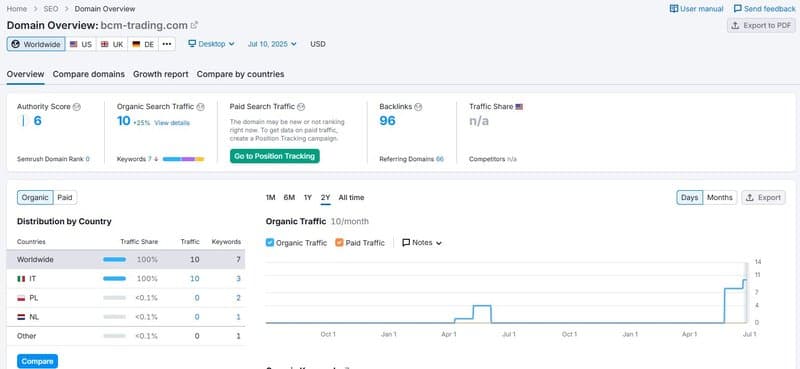Click the keywords distribution color bar

click(183, 159)
